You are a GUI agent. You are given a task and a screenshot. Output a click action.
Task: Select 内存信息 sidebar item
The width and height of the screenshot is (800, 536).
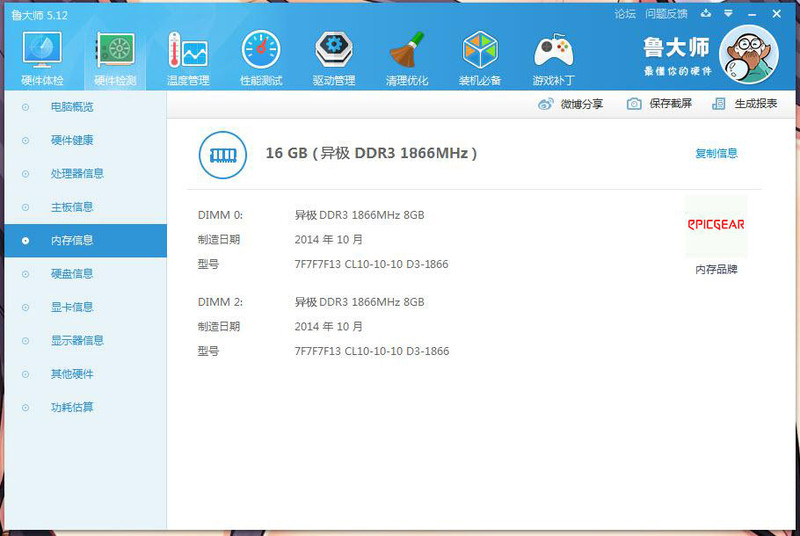(x=85, y=240)
